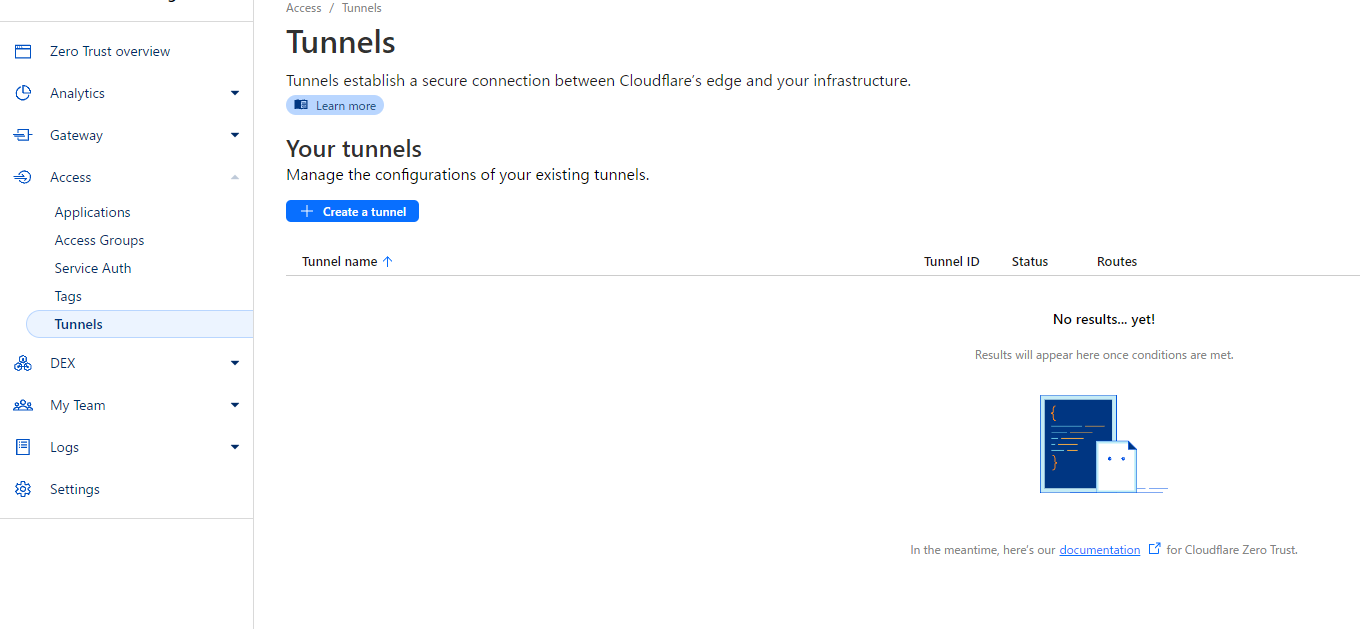This screenshot has width=1360, height=629.
Task: Click the My Team people icon
Action: [x=23, y=405]
